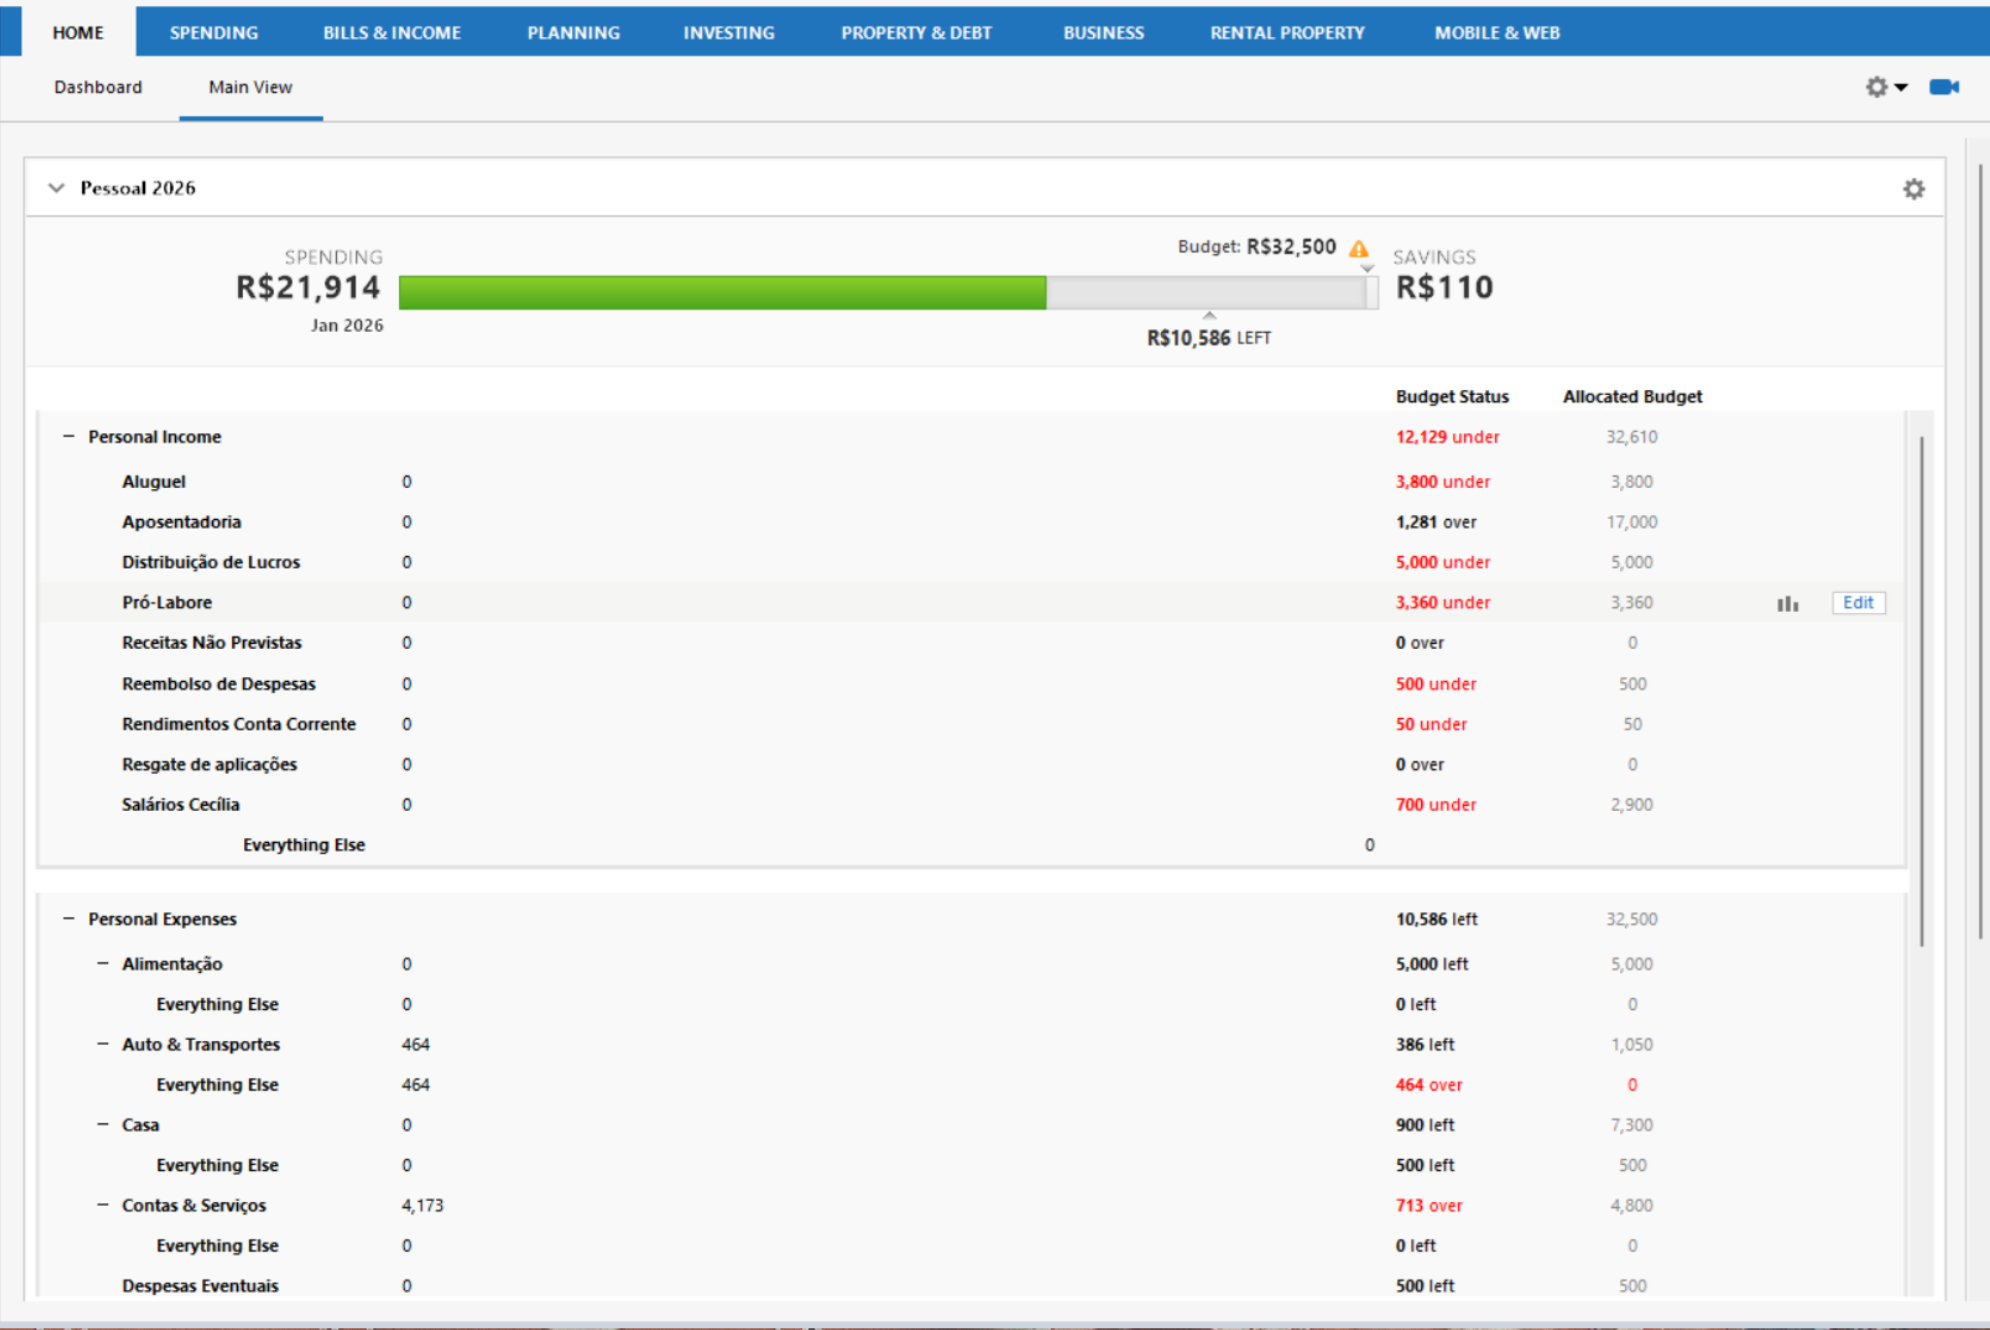Viewport: 1990px width, 1330px height.
Task: Collapse the Pessoal 2026 chevron
Action: coord(57,188)
